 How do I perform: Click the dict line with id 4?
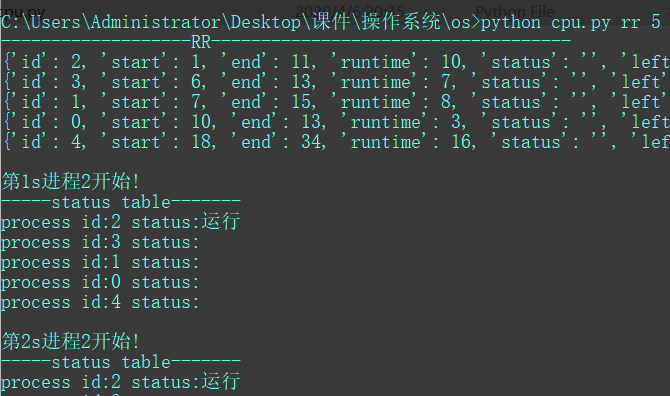(x=335, y=142)
